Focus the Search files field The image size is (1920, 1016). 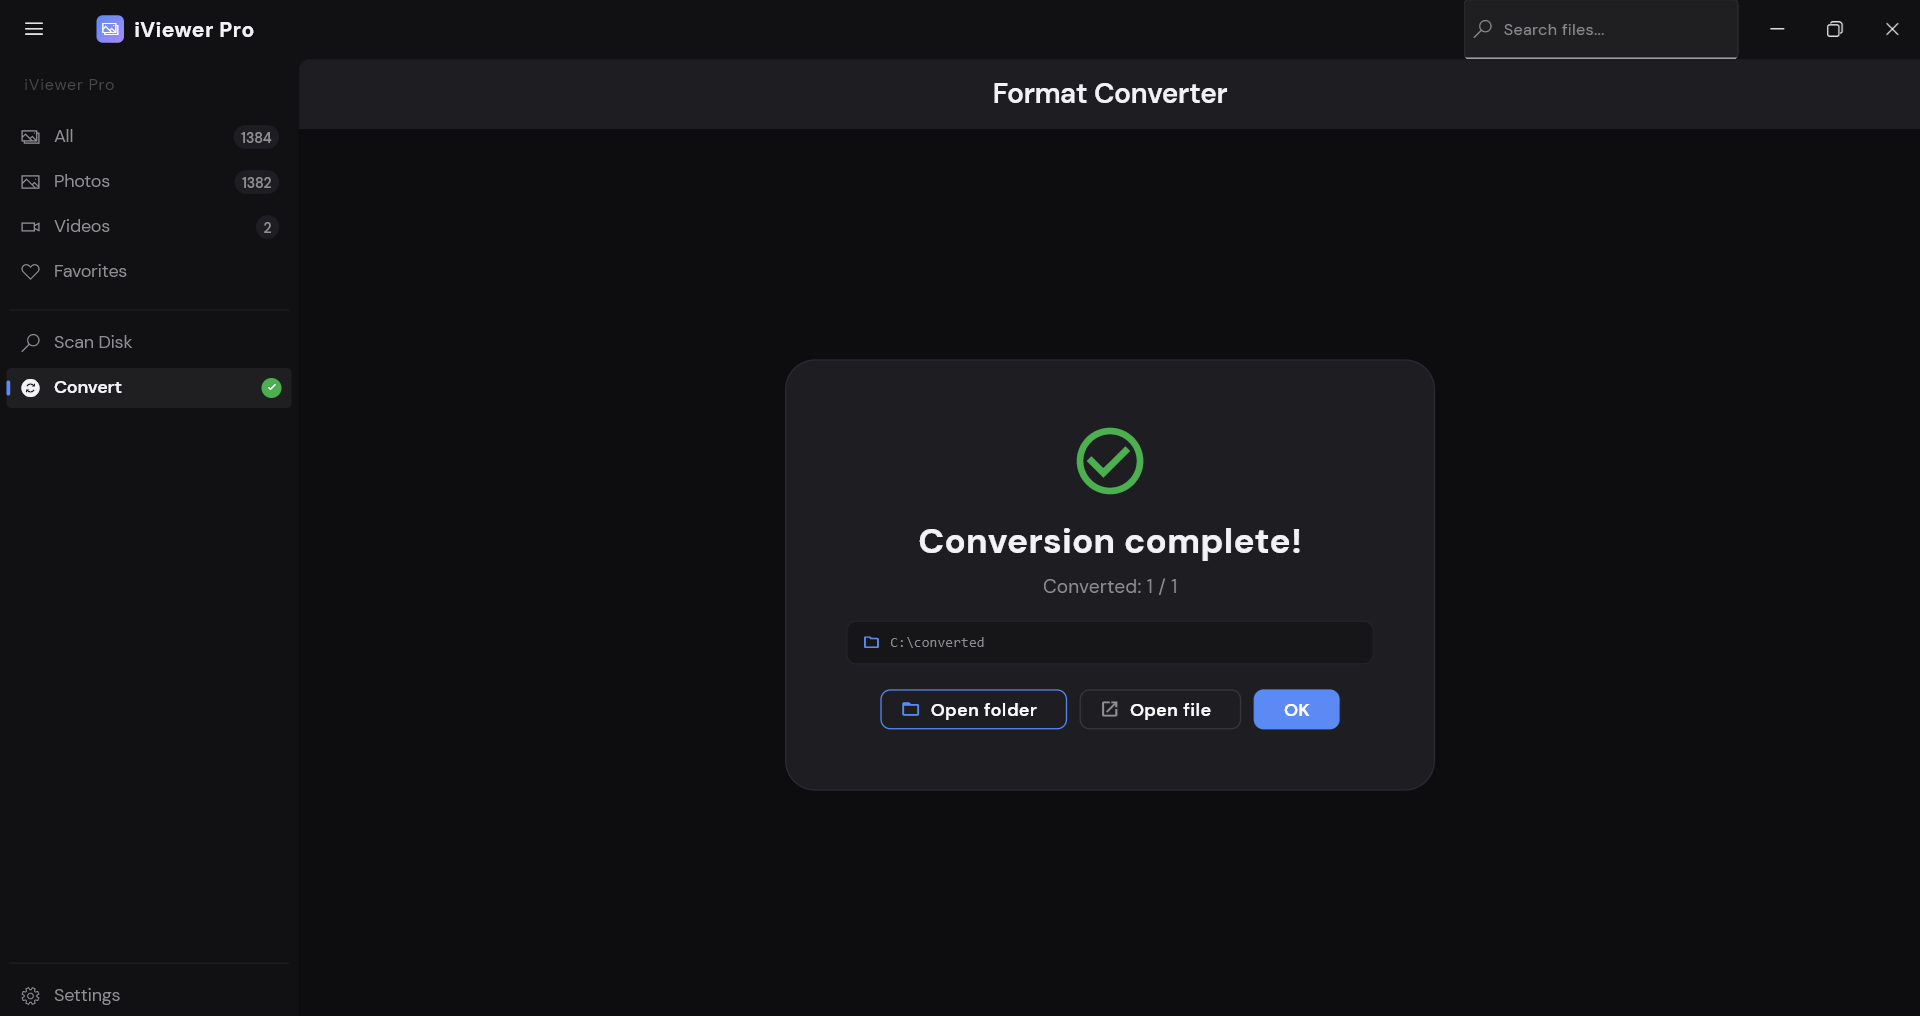pos(1601,30)
